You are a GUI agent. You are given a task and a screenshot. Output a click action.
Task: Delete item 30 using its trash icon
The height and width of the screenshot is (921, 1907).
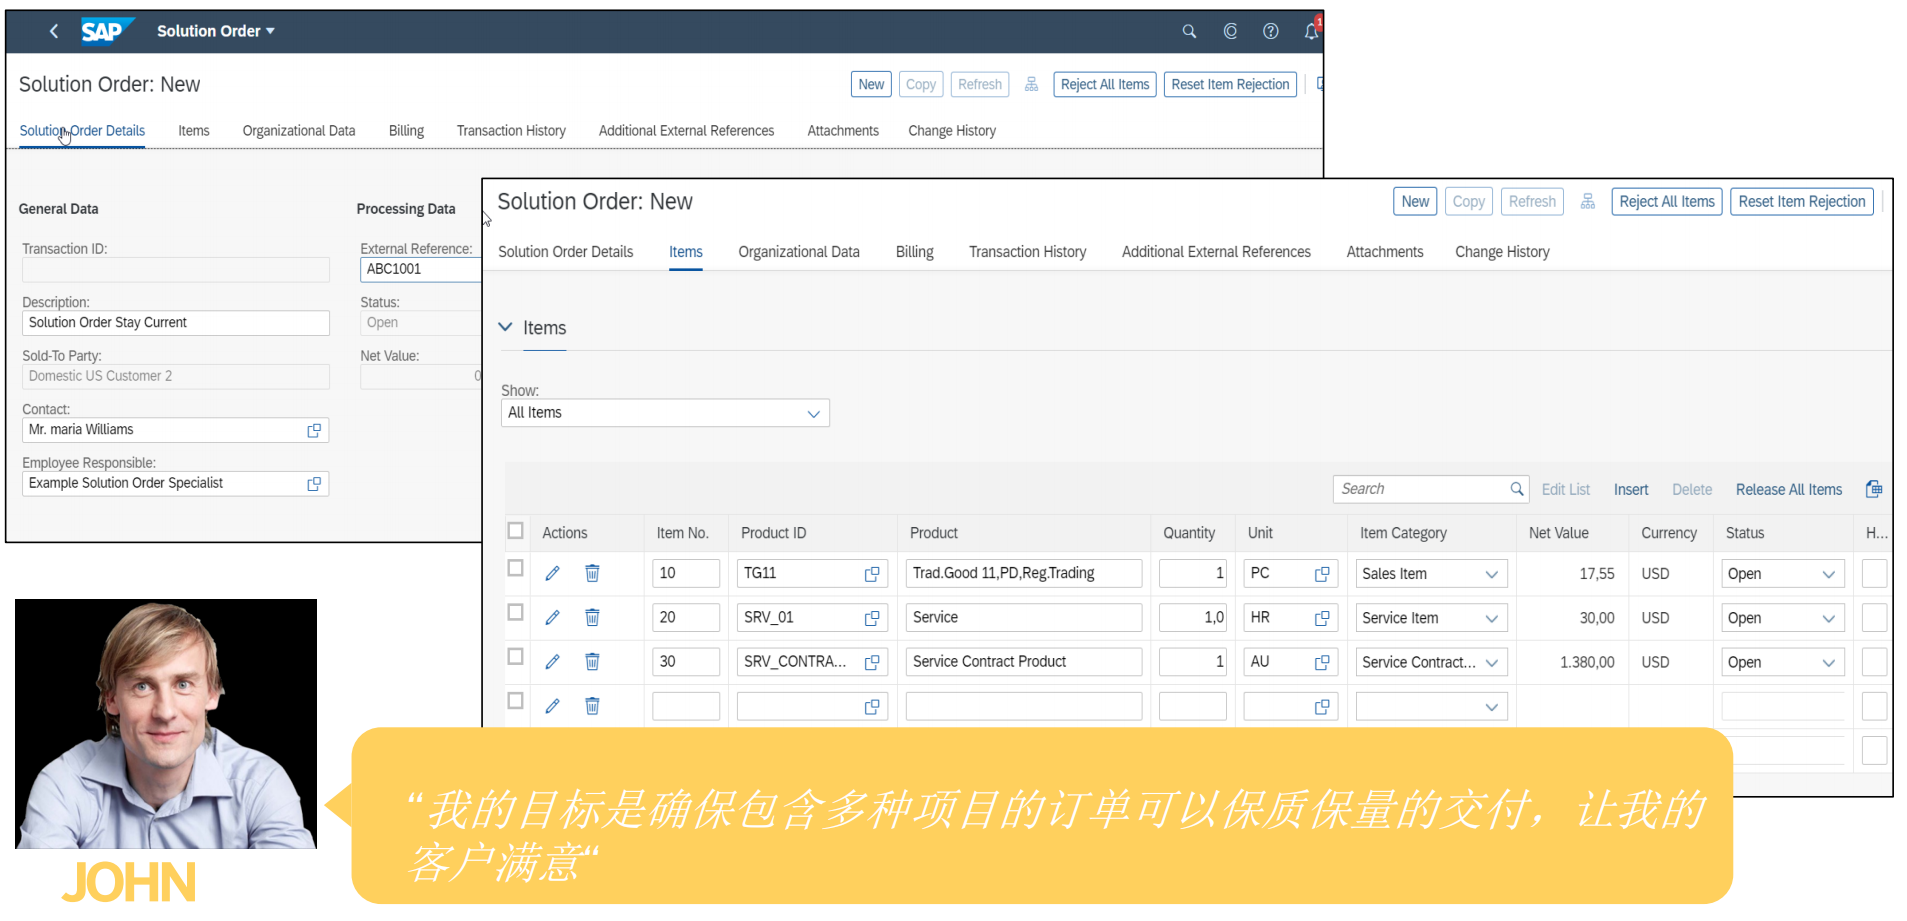click(x=592, y=661)
